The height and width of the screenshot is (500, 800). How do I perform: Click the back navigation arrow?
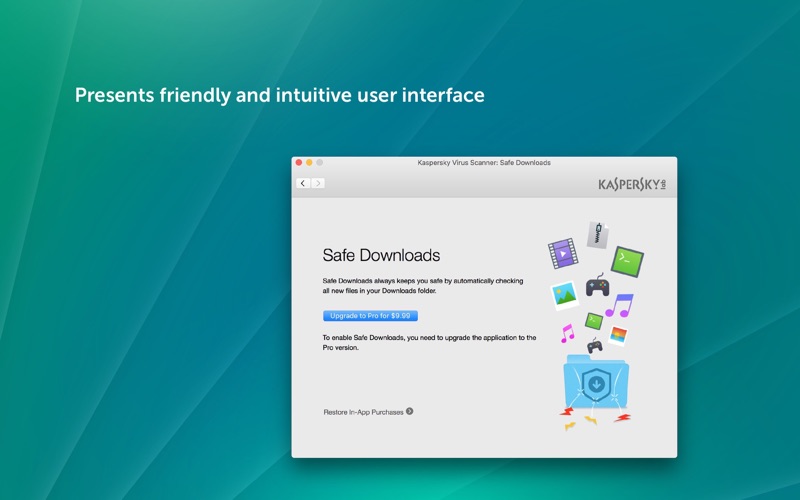tap(303, 183)
